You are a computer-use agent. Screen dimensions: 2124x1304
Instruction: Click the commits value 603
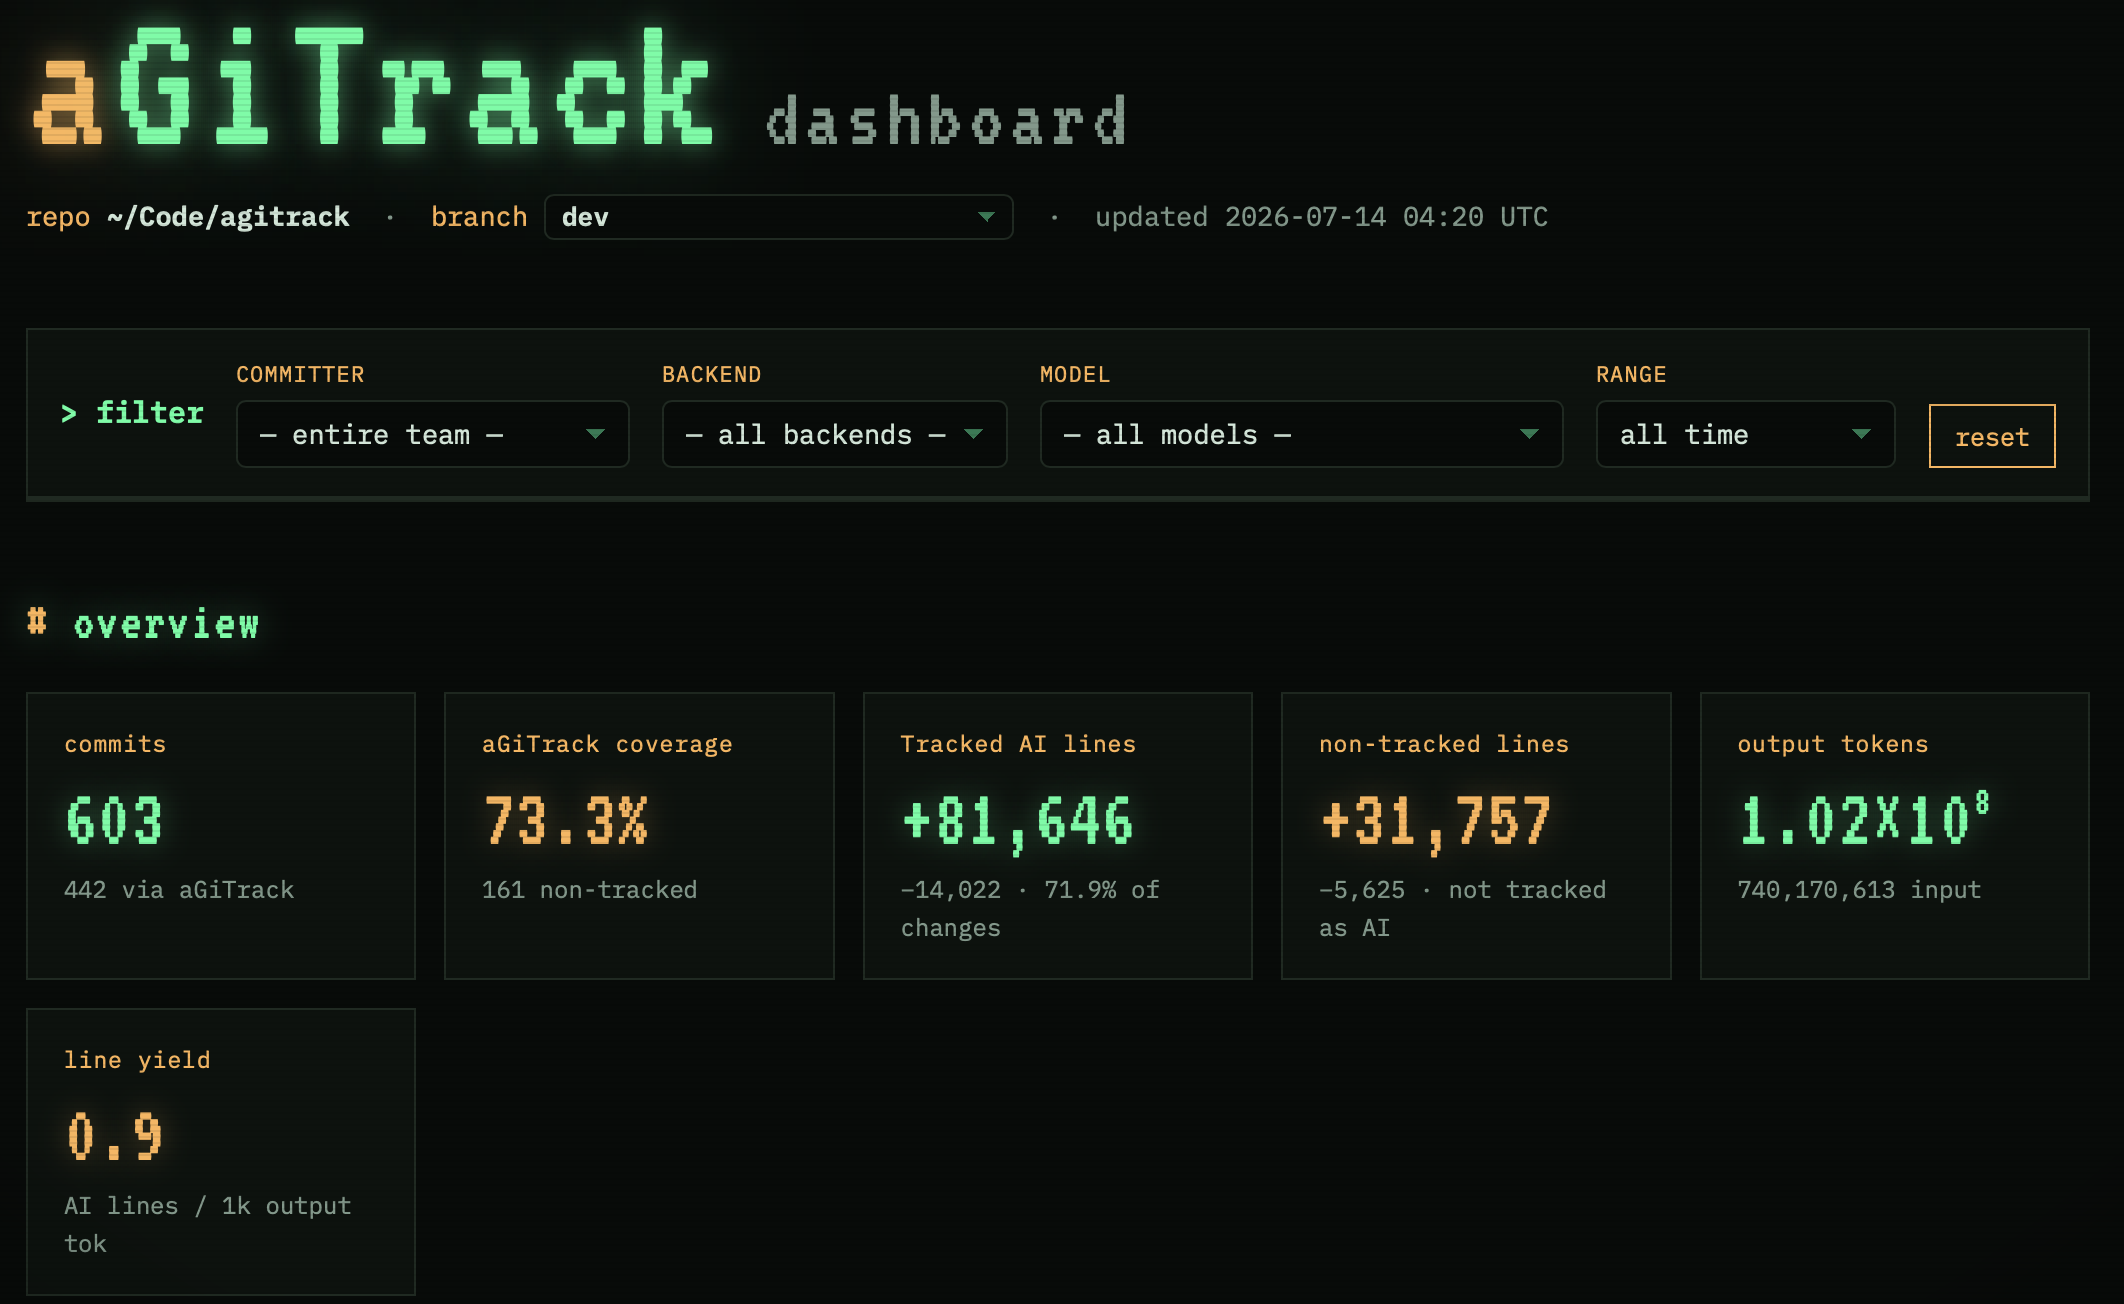tap(114, 821)
